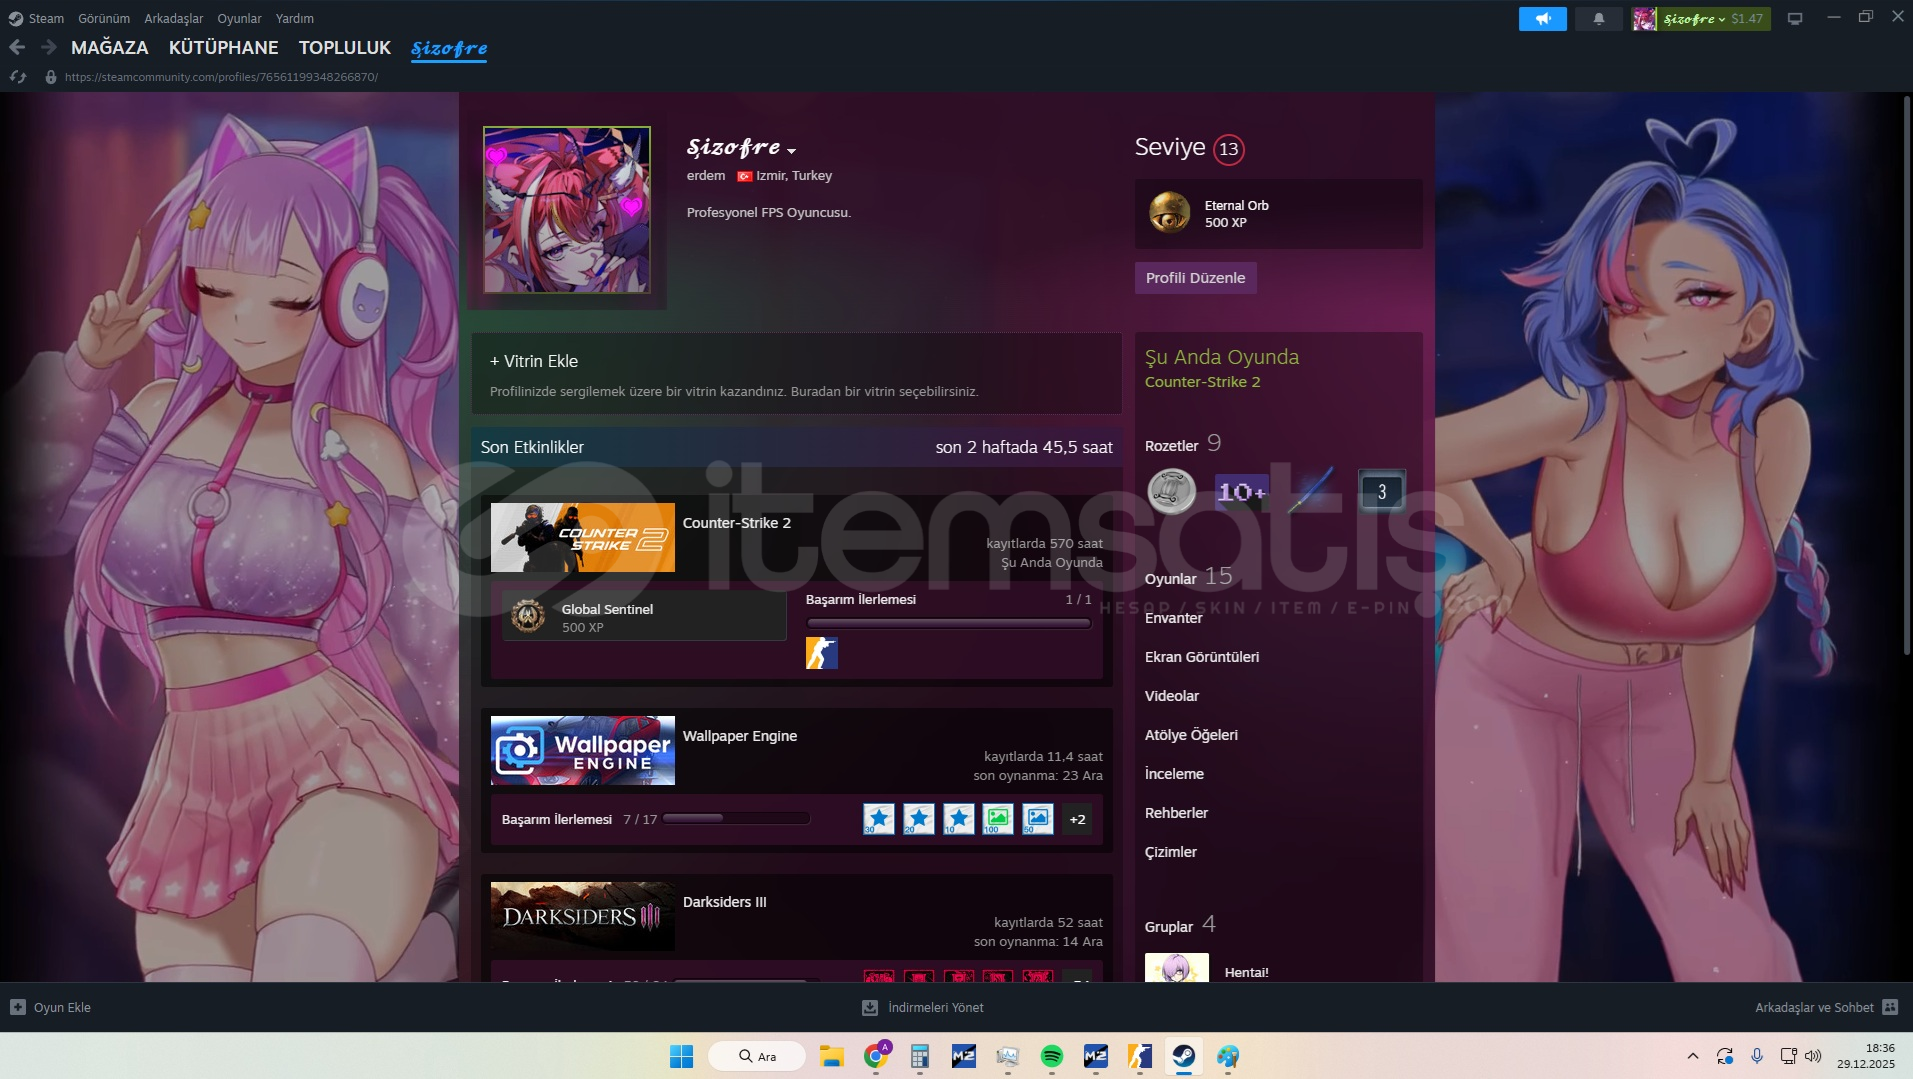Open the Arkadaşlar menu
This screenshot has height=1079, width=1913.
click(173, 18)
